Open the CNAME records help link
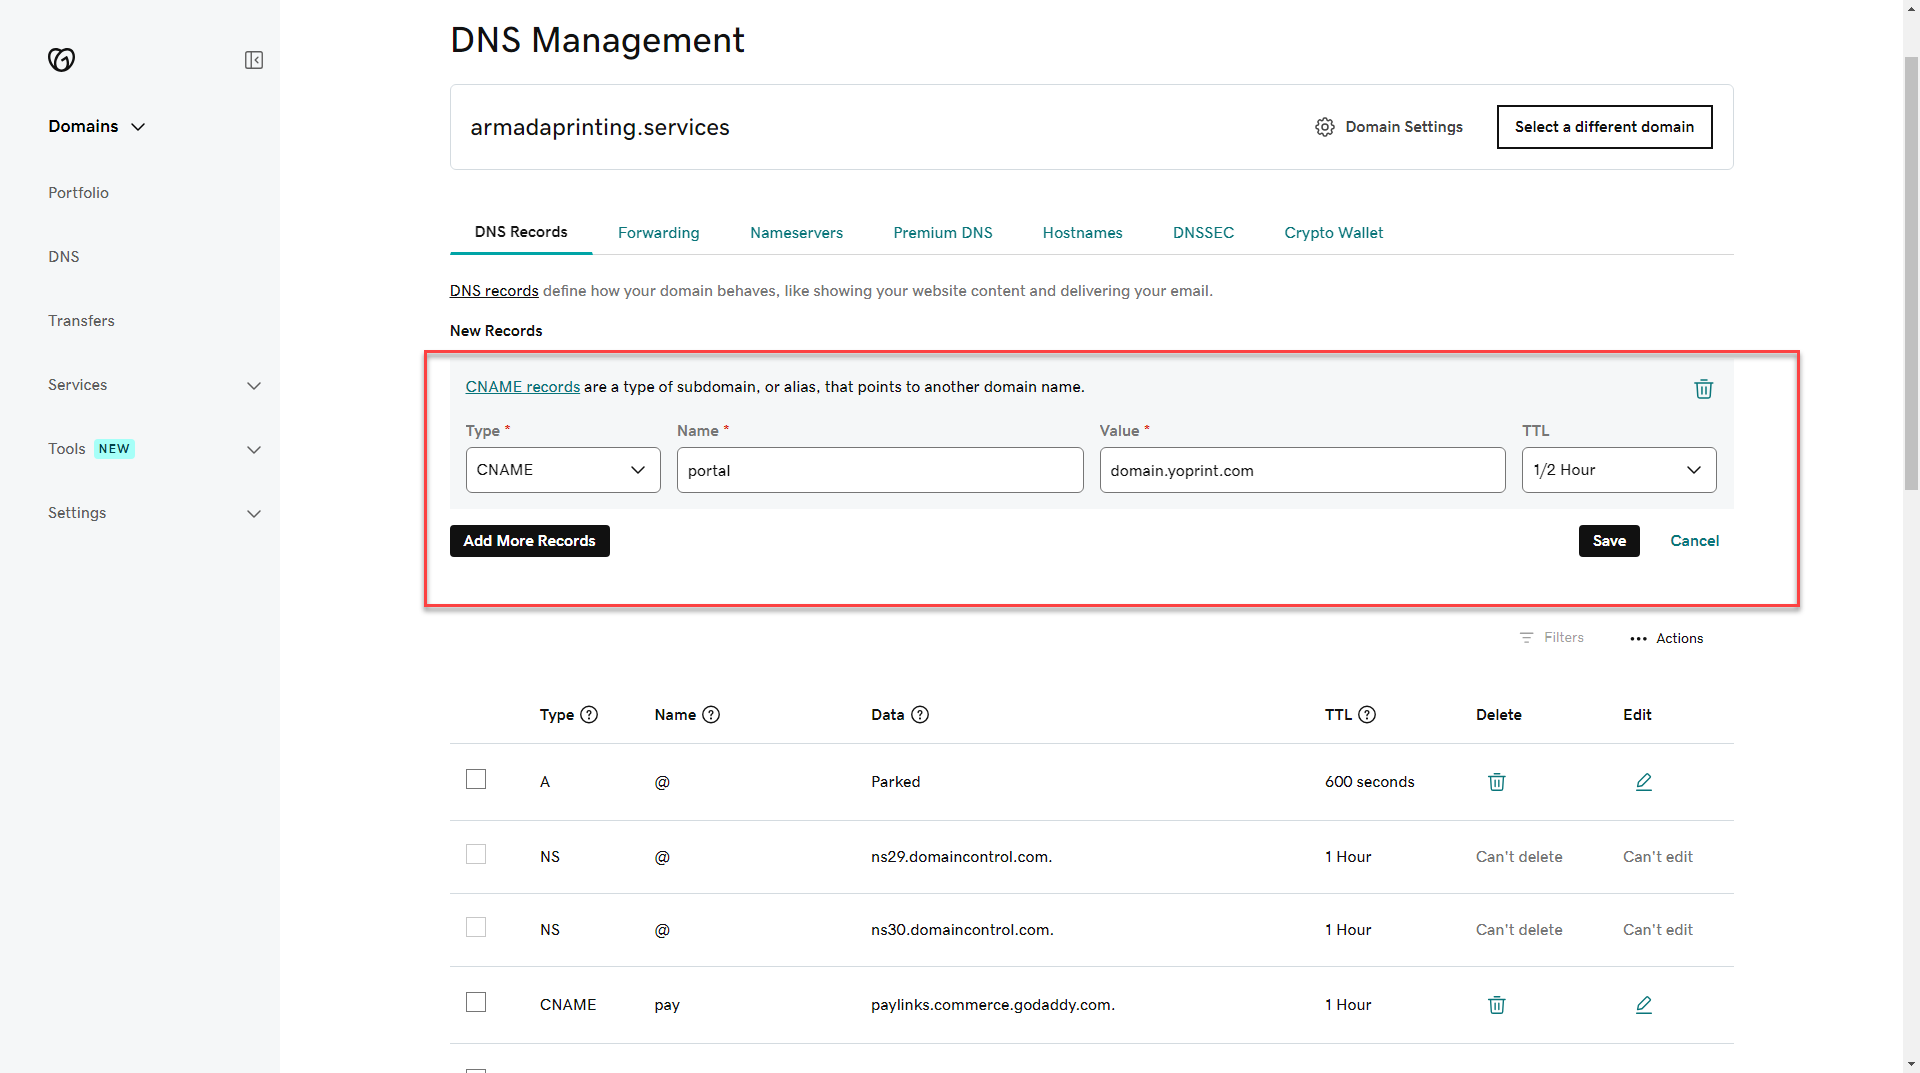The height and width of the screenshot is (1073, 1920). click(522, 387)
